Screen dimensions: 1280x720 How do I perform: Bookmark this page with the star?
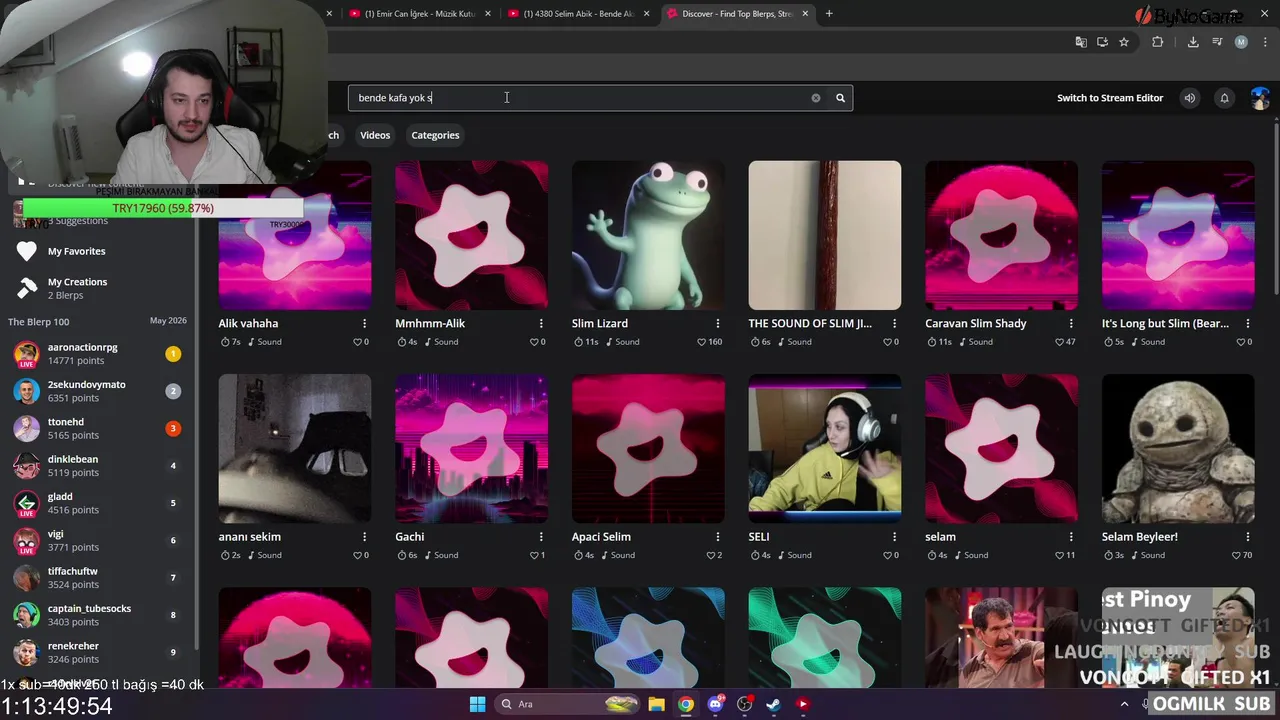tap(1124, 42)
